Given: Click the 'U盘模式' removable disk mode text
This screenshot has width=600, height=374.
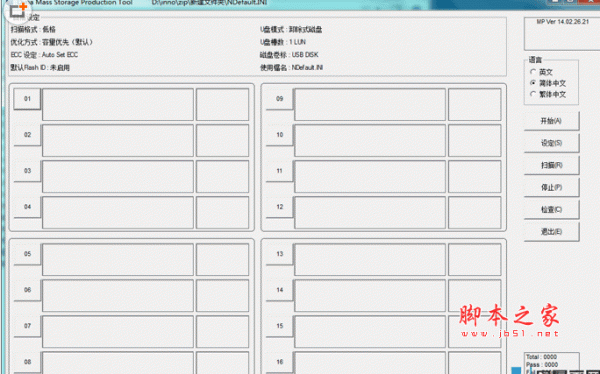Looking at the screenshot, I should (291, 29).
